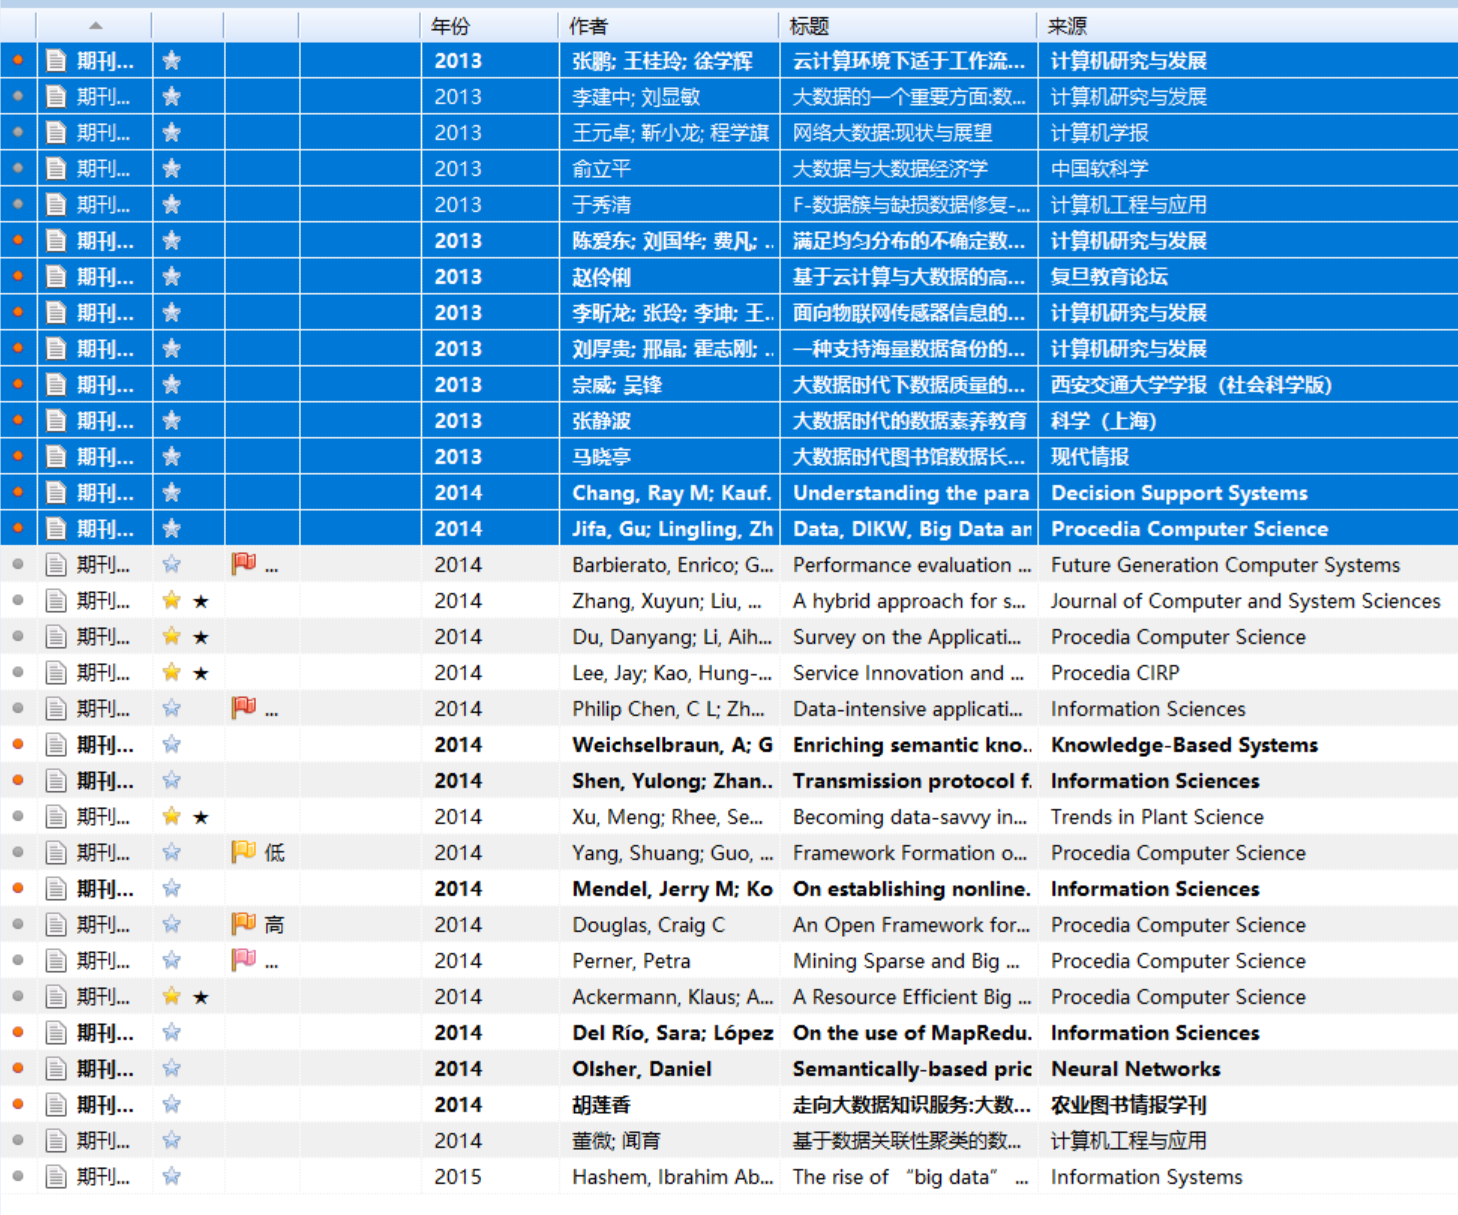Image resolution: width=1458 pixels, height=1215 pixels.
Task: Select the title 'On the use of MapRedu.'
Action: pyautogui.click(x=912, y=1033)
